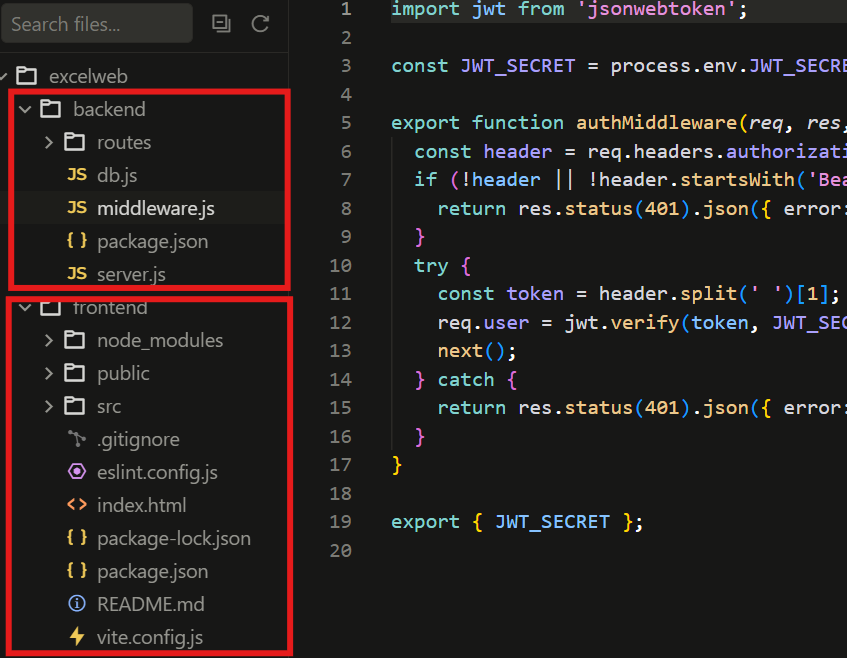Click jwt.verify call on line 12
The width and height of the screenshot is (847, 658).
pyautogui.click(x=622, y=323)
